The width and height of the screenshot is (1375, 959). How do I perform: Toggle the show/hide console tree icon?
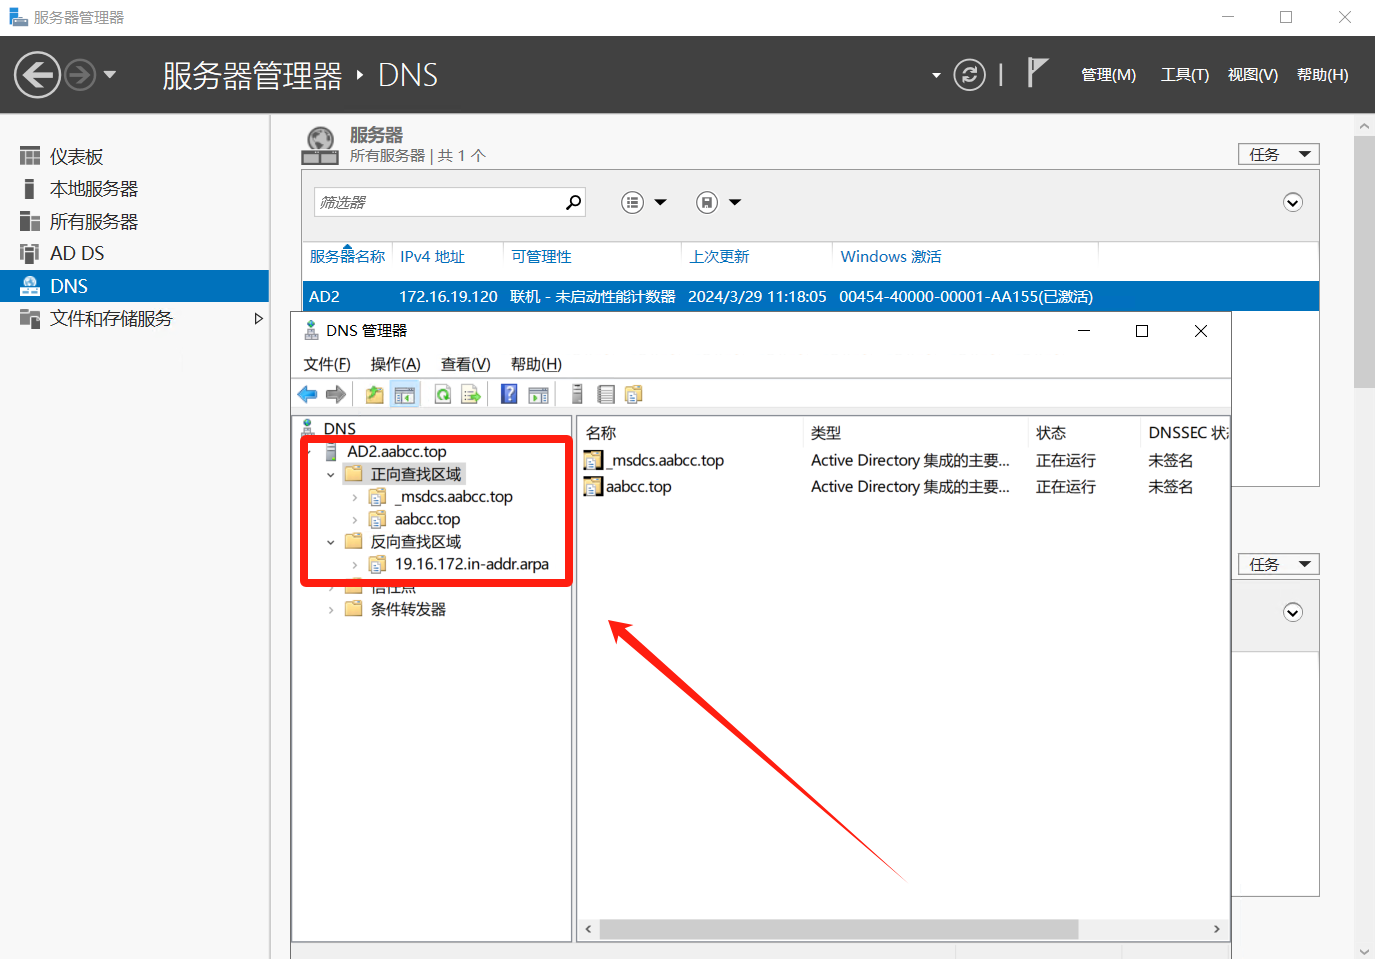tap(404, 395)
